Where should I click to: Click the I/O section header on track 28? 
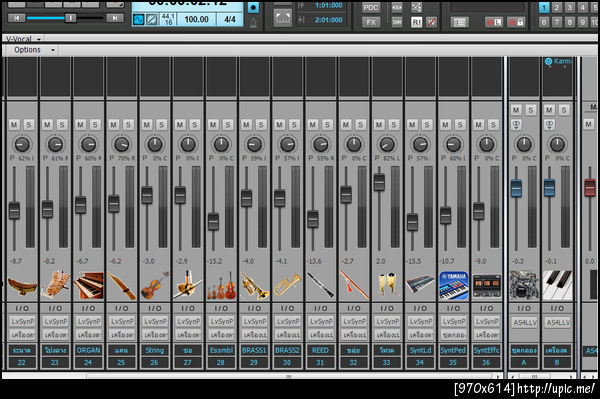tap(222, 308)
